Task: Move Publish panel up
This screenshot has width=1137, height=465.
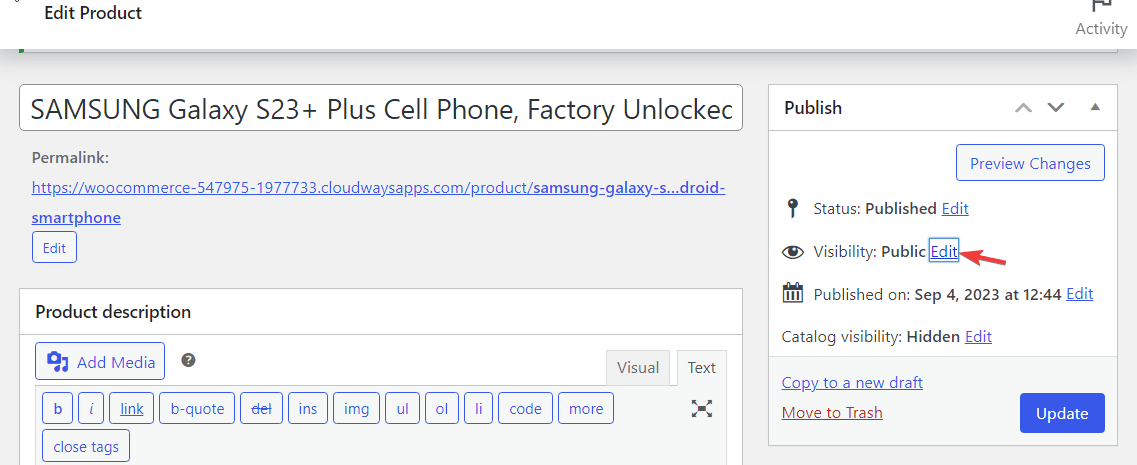Action: coord(1023,107)
